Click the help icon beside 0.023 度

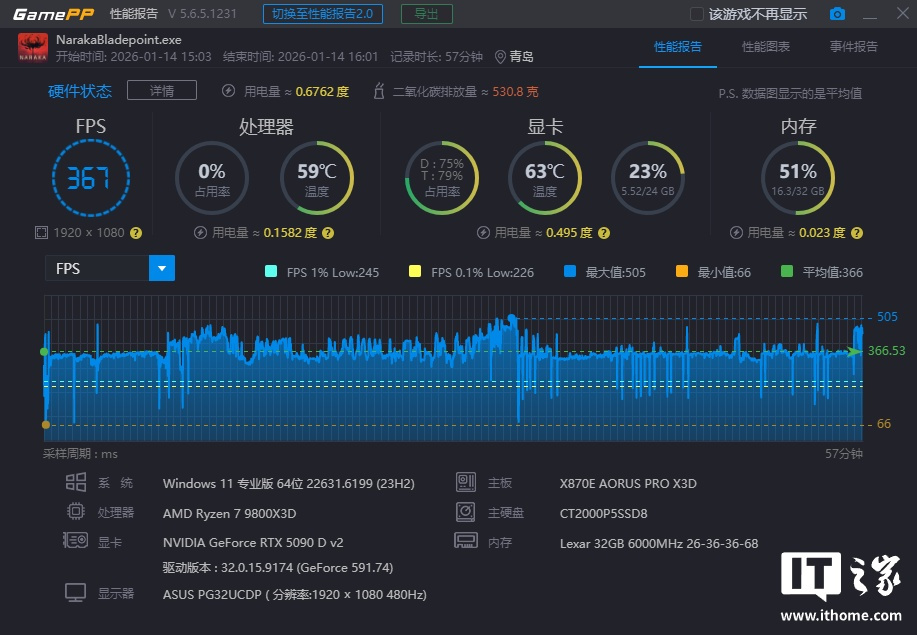[855, 232]
